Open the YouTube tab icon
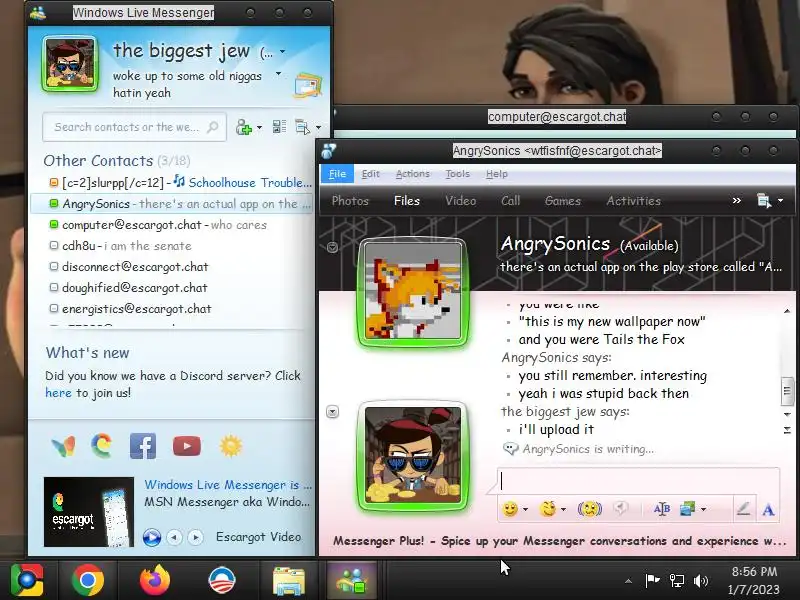 click(x=187, y=446)
